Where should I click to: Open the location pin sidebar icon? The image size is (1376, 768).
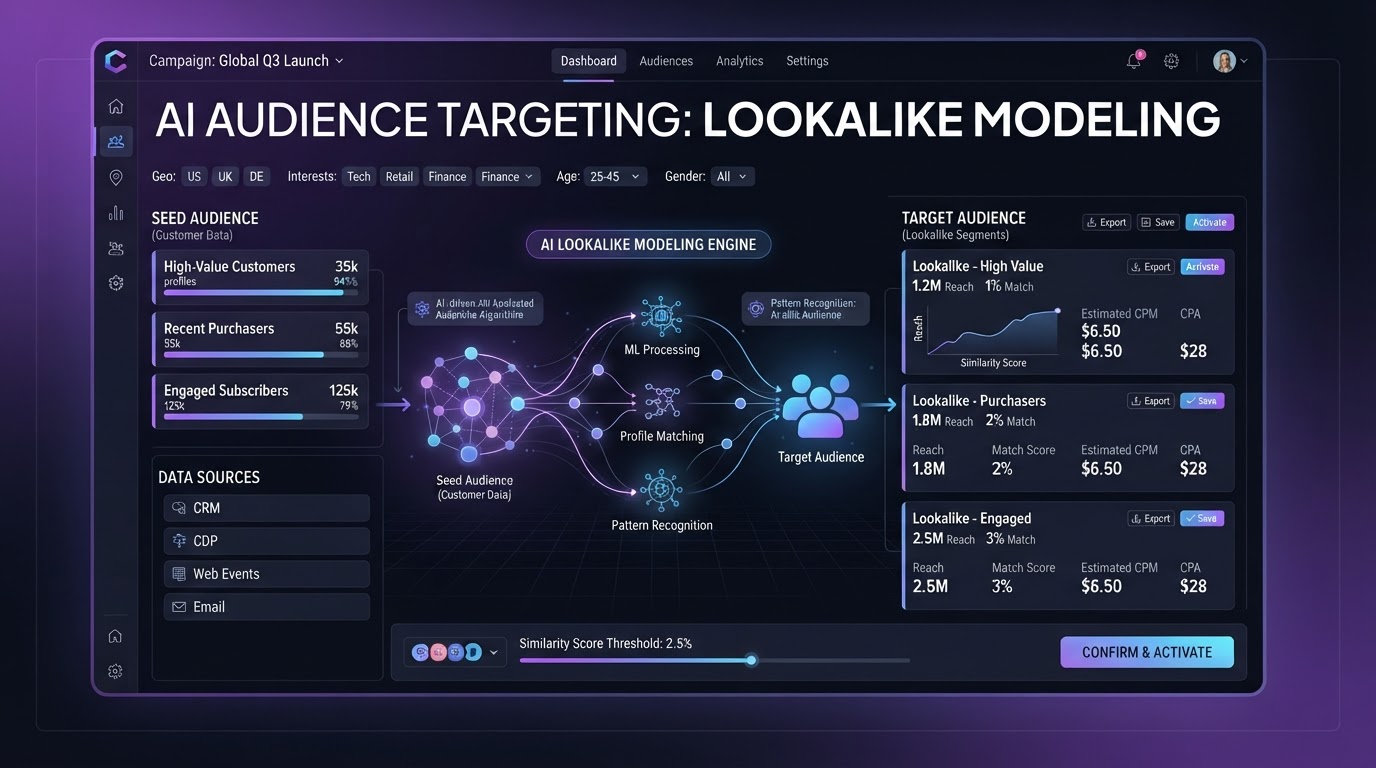116,177
